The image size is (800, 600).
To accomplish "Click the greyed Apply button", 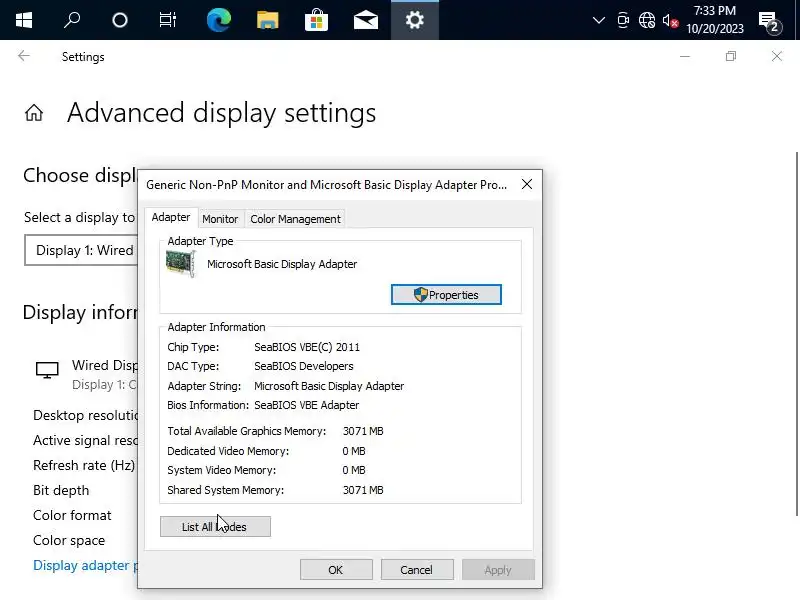I will [x=498, y=569].
